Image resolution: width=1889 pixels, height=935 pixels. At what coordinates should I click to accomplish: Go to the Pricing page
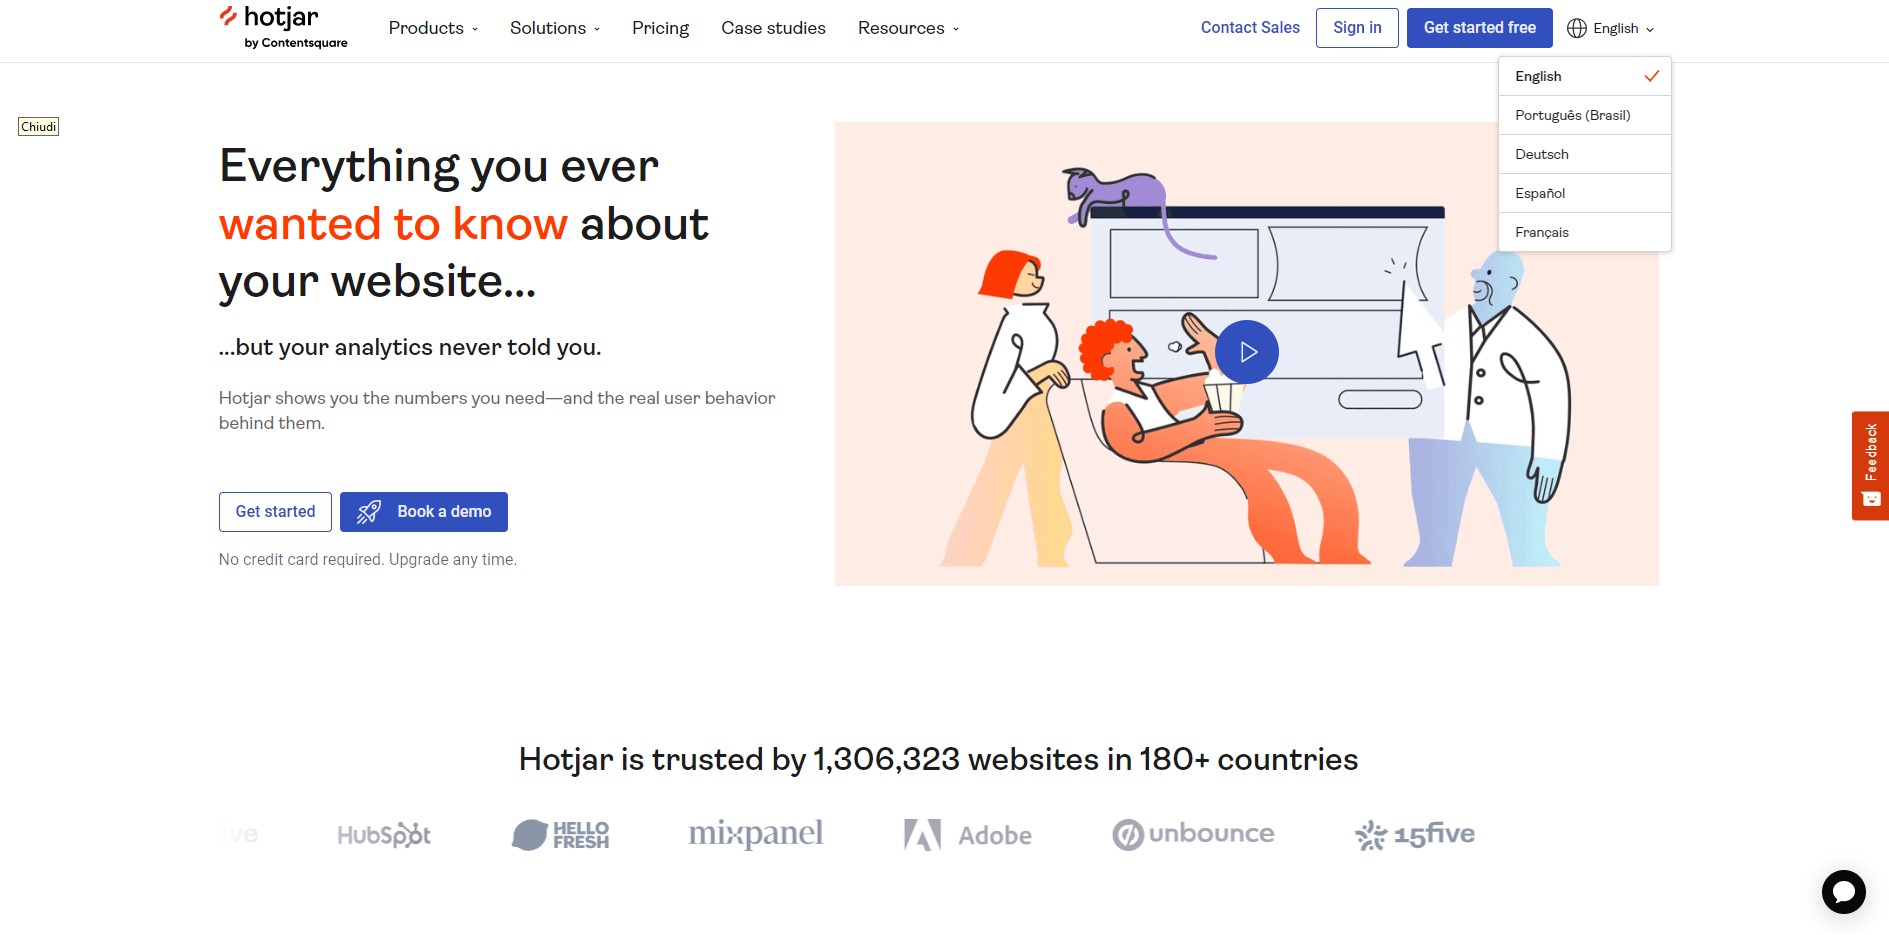[660, 28]
